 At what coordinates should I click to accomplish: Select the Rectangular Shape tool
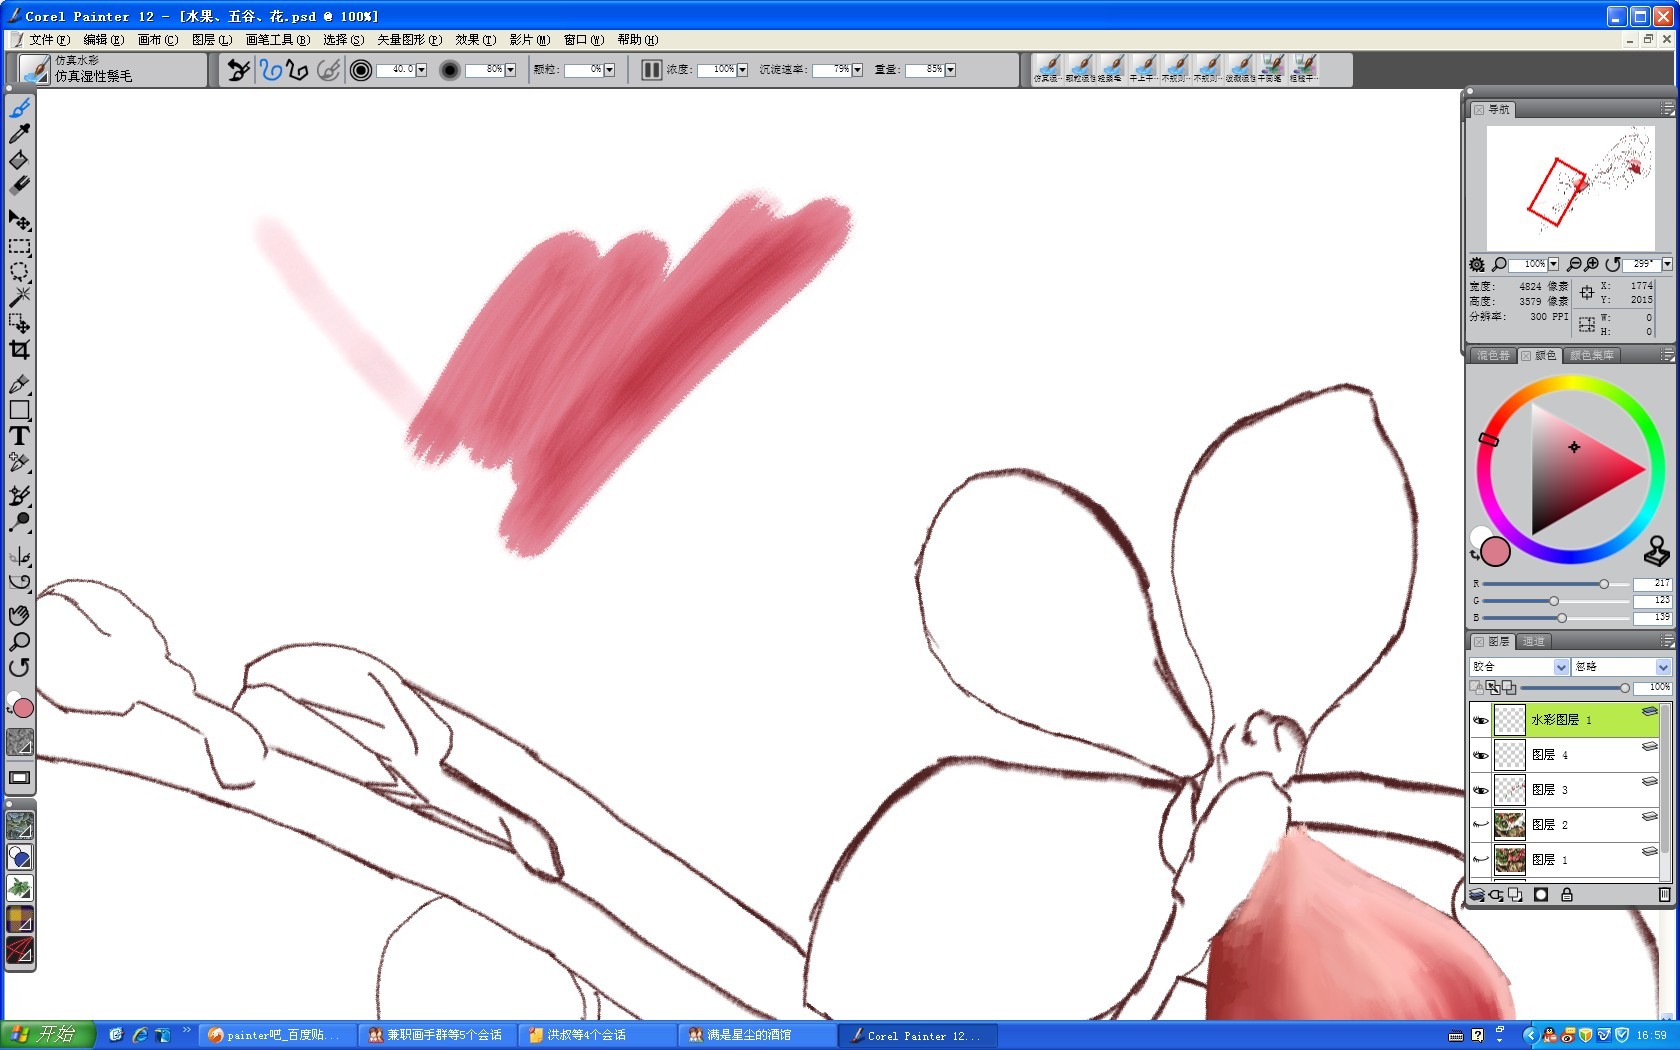pyautogui.click(x=20, y=410)
